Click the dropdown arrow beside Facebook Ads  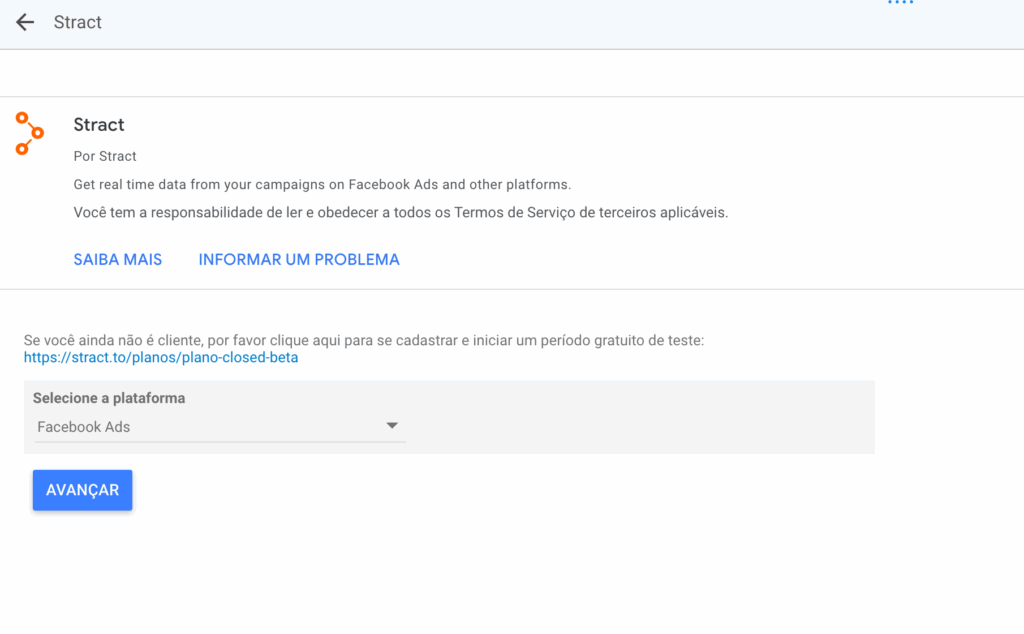(x=392, y=426)
